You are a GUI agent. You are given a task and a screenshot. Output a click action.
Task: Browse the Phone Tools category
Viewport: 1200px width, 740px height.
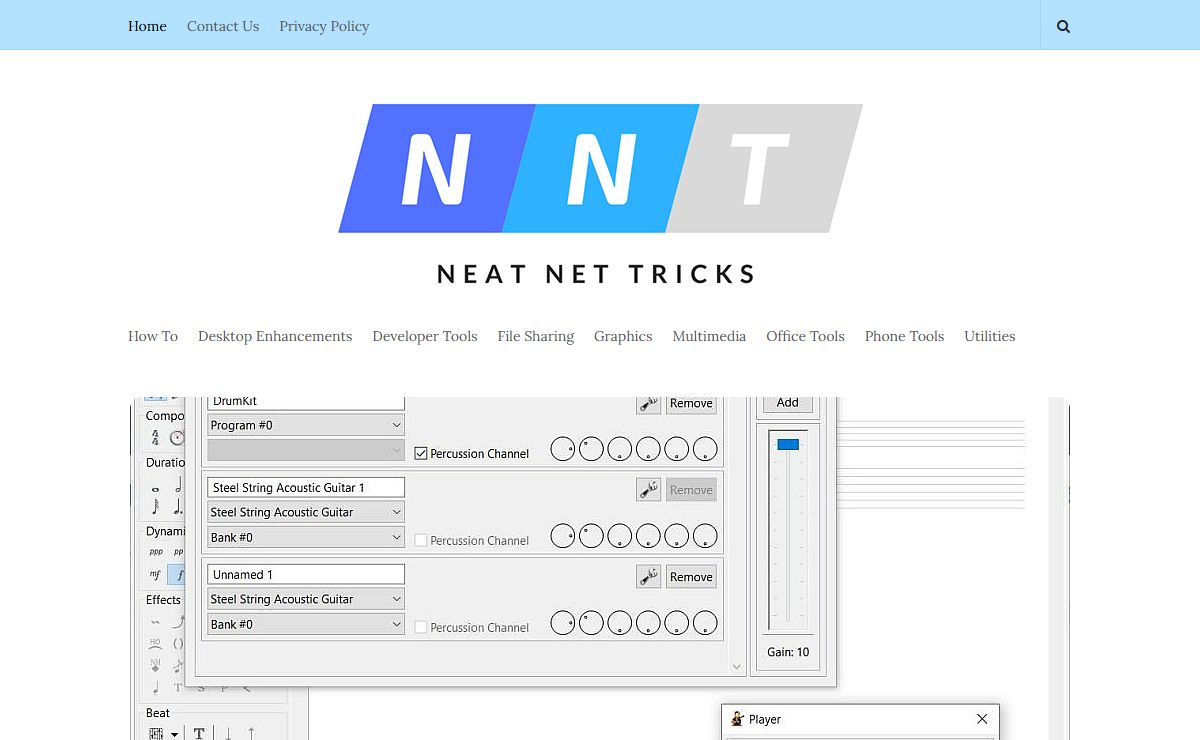[905, 336]
